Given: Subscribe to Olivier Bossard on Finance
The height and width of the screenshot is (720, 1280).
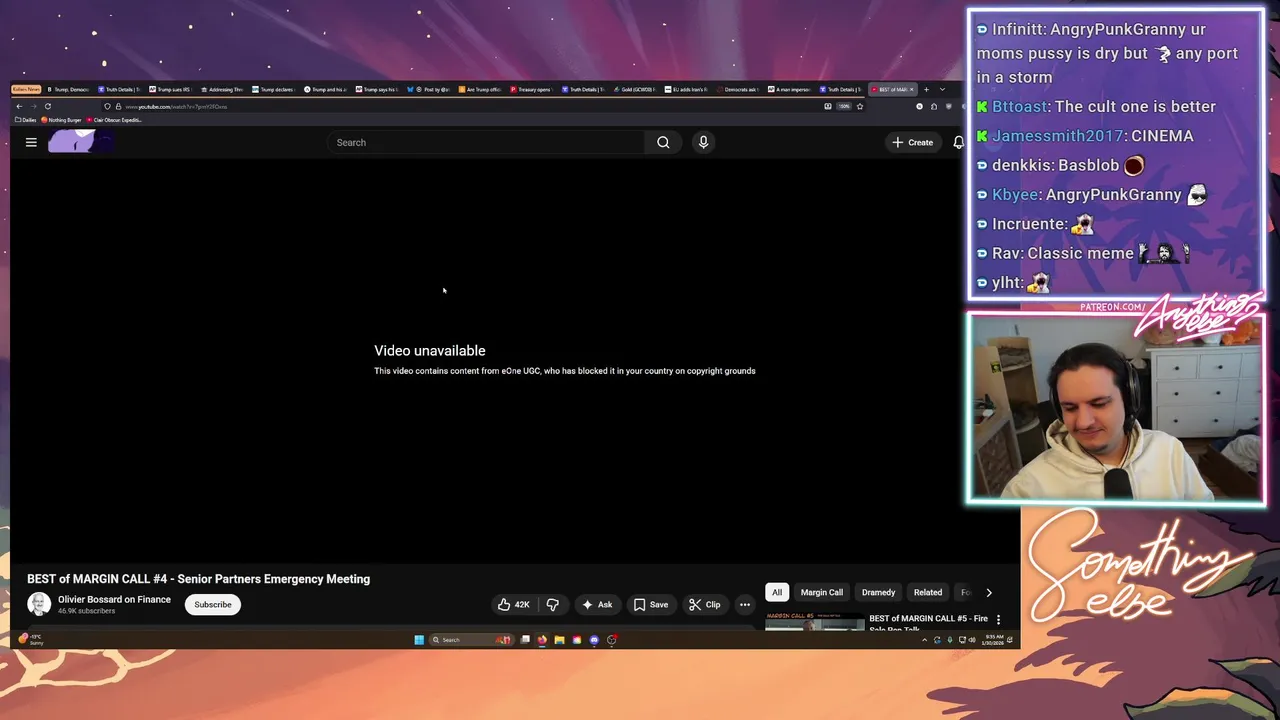Looking at the screenshot, I should [x=212, y=604].
